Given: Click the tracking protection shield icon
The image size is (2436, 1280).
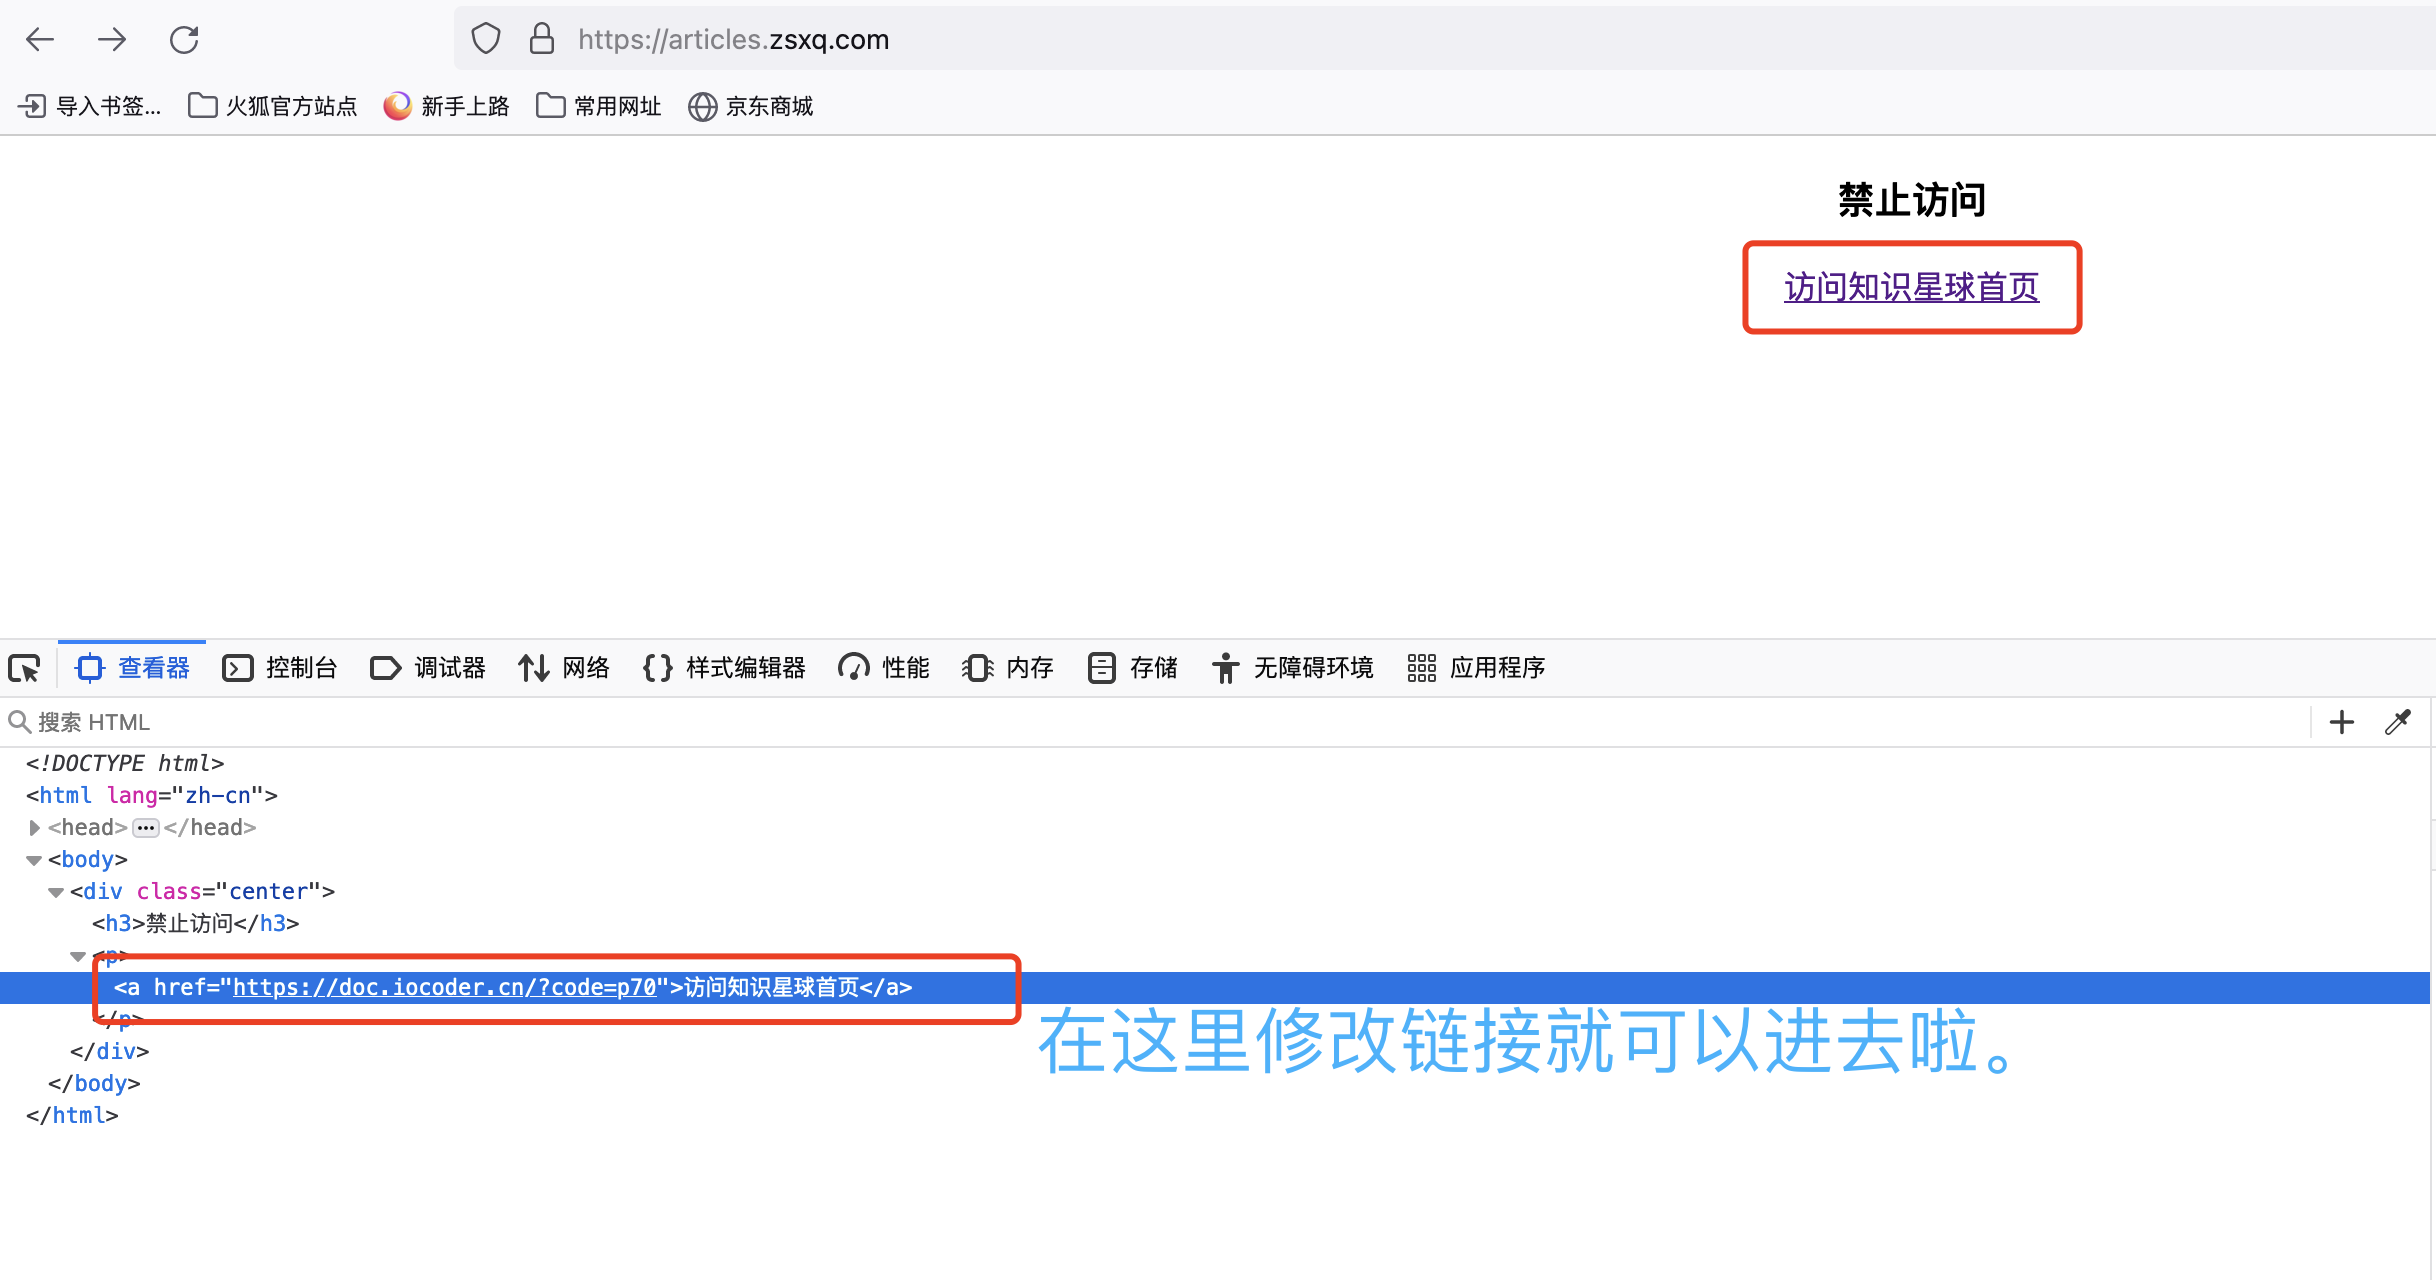Looking at the screenshot, I should 486,39.
